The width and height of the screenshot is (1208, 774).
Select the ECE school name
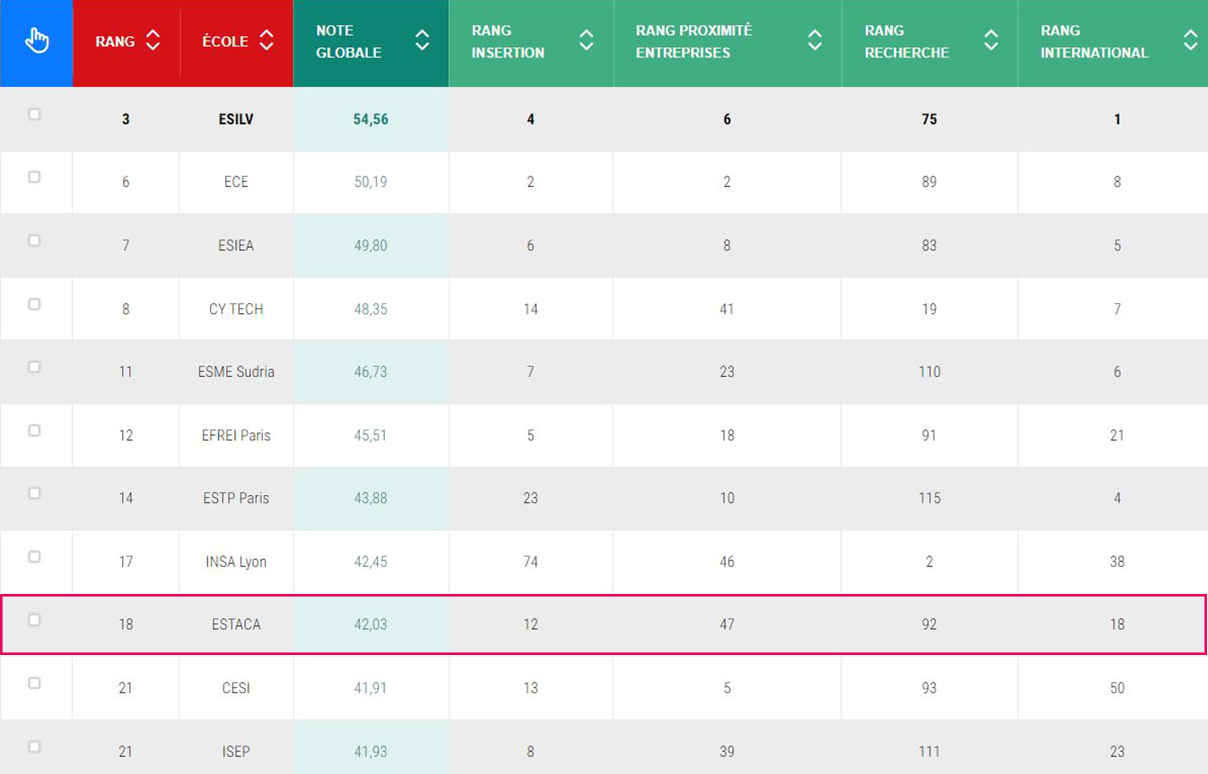236,182
